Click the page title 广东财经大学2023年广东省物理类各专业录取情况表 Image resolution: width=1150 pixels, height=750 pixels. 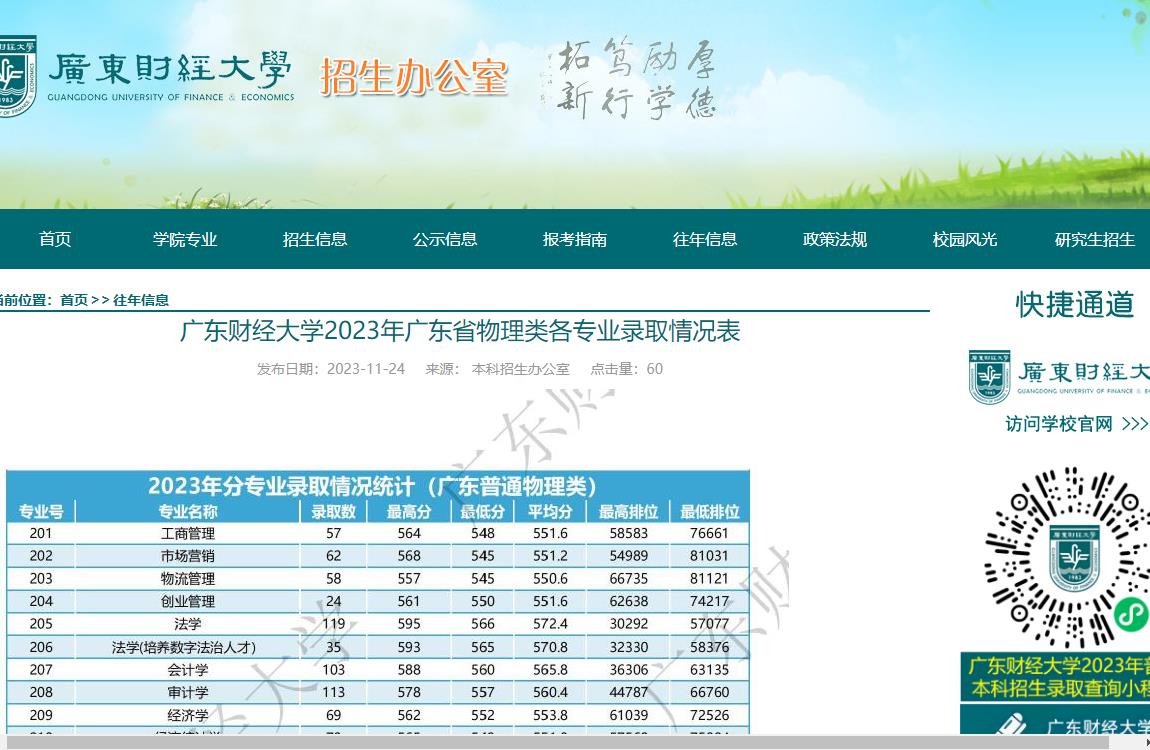[x=460, y=331]
